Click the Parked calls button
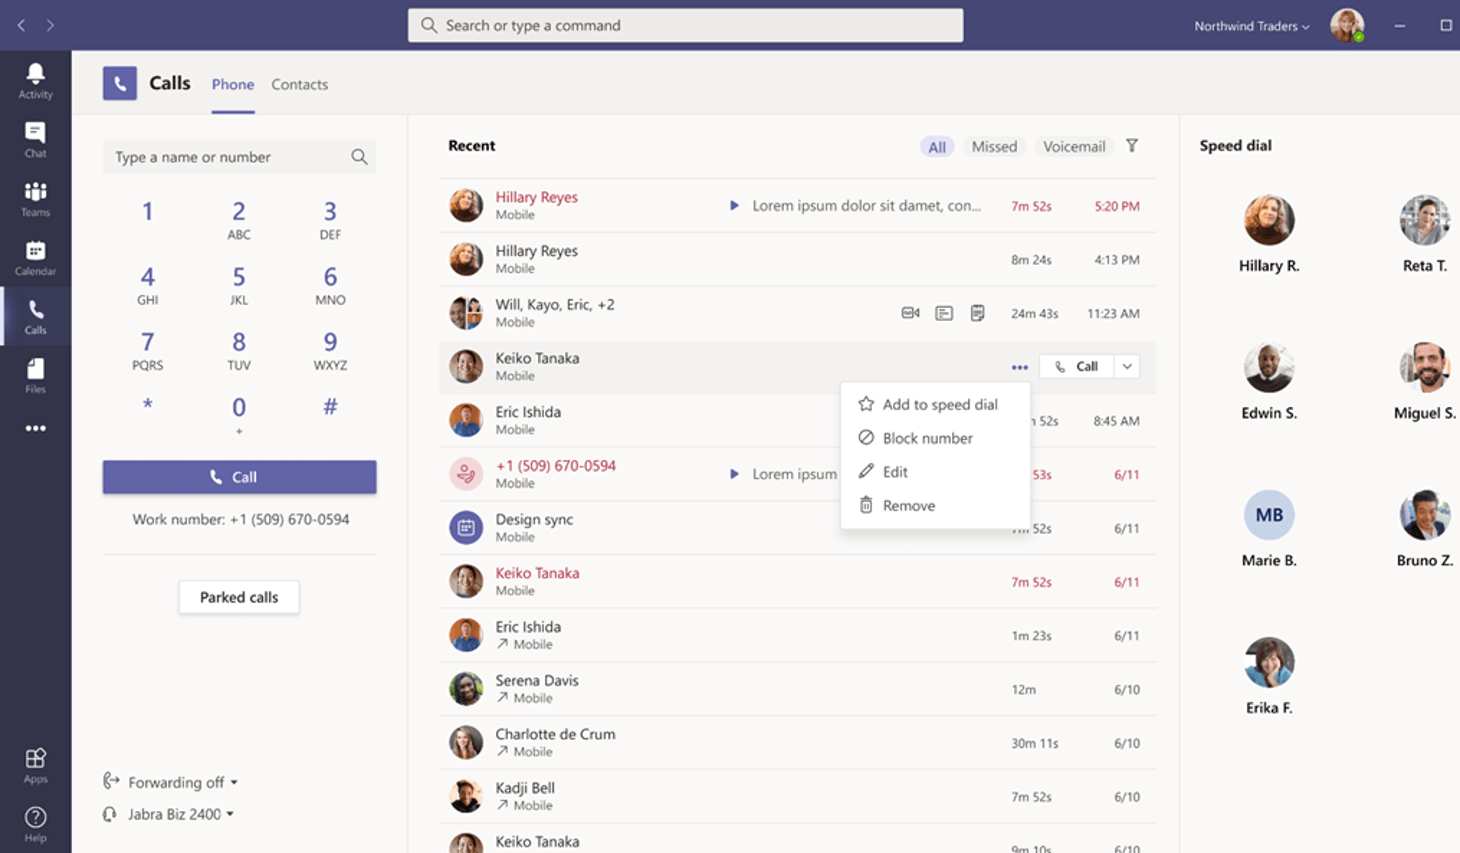Screen dimensions: 1460x853 [x=239, y=597]
